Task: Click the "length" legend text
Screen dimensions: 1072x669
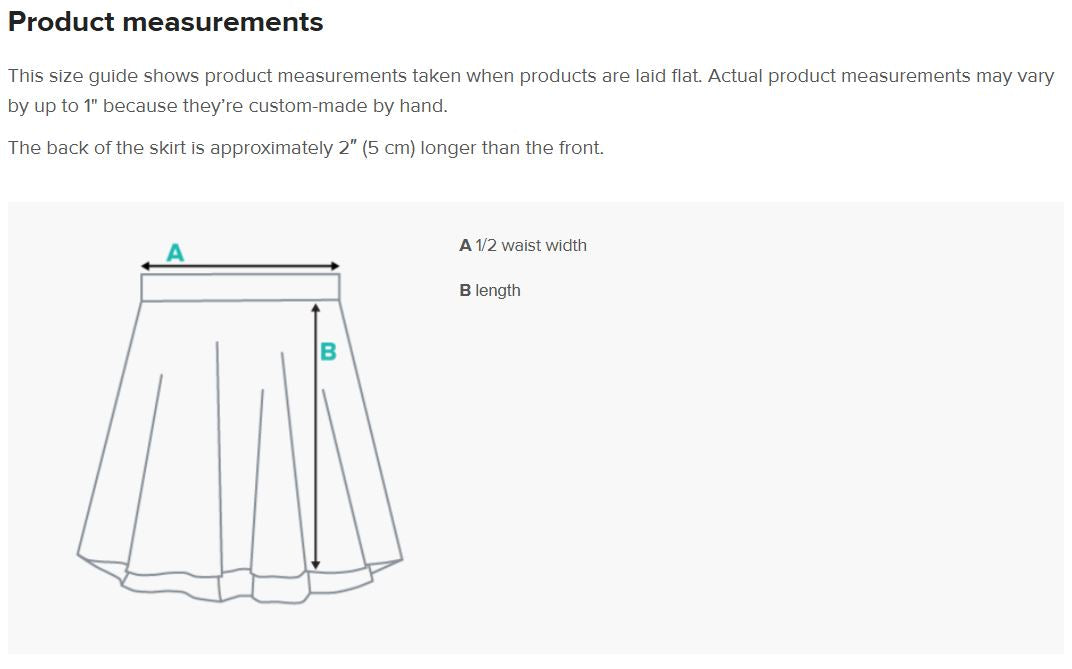Action: [498, 290]
